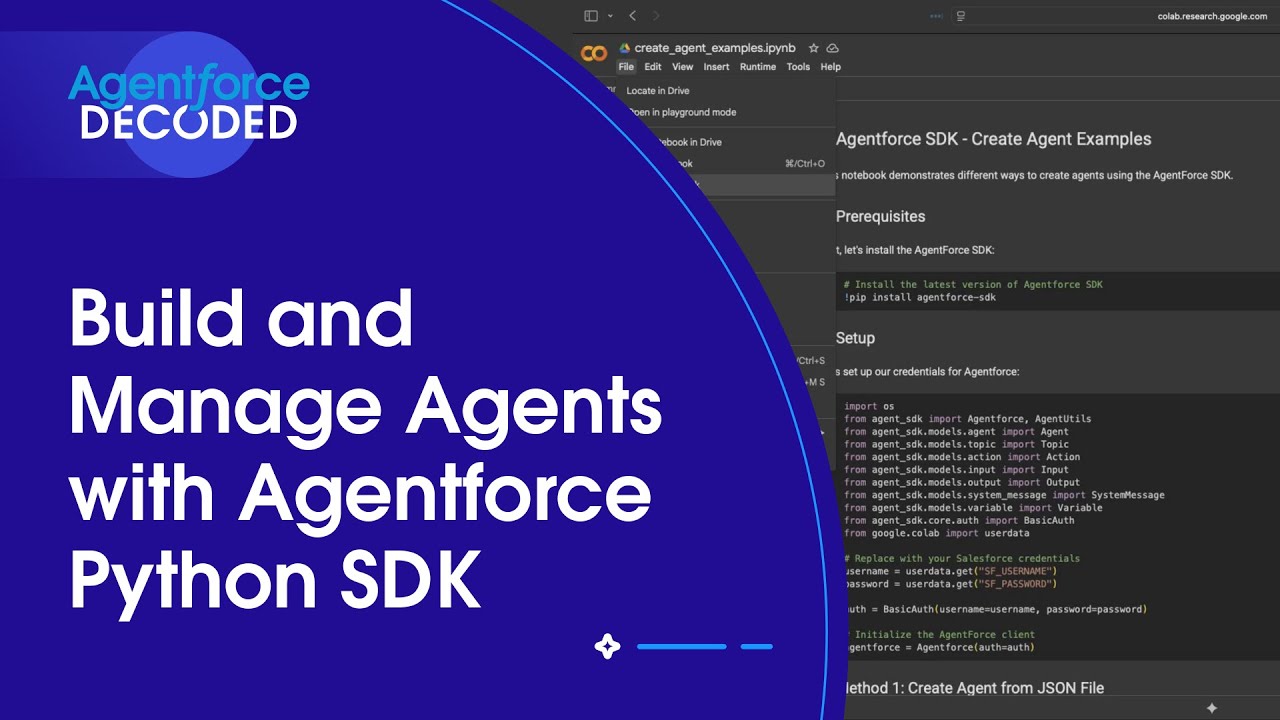Click the "import SystemMessage" code line
The width and height of the screenshot is (1280, 720).
[1004, 495]
